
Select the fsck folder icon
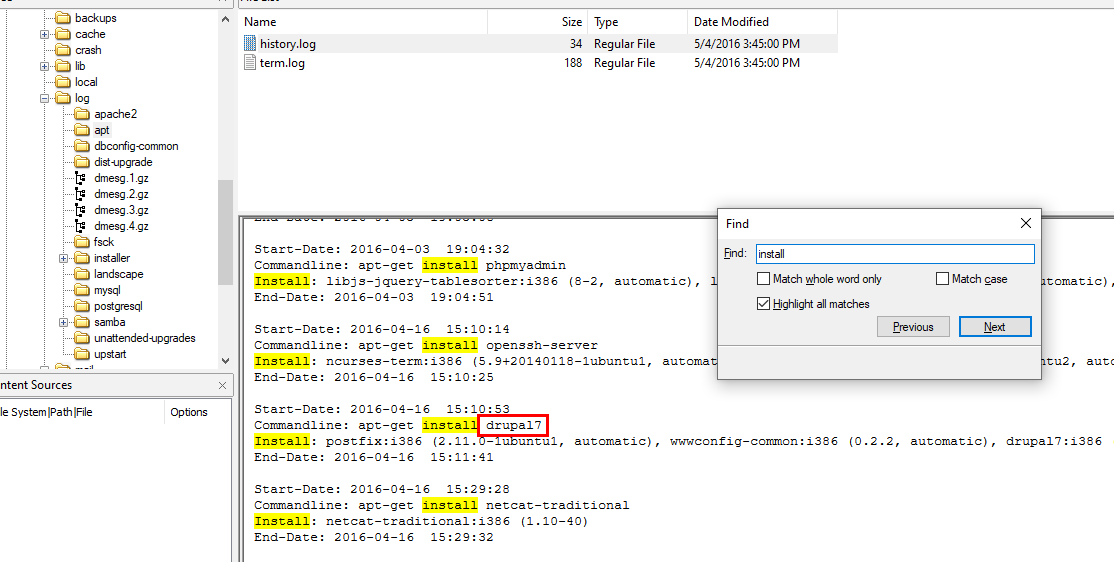(82, 242)
